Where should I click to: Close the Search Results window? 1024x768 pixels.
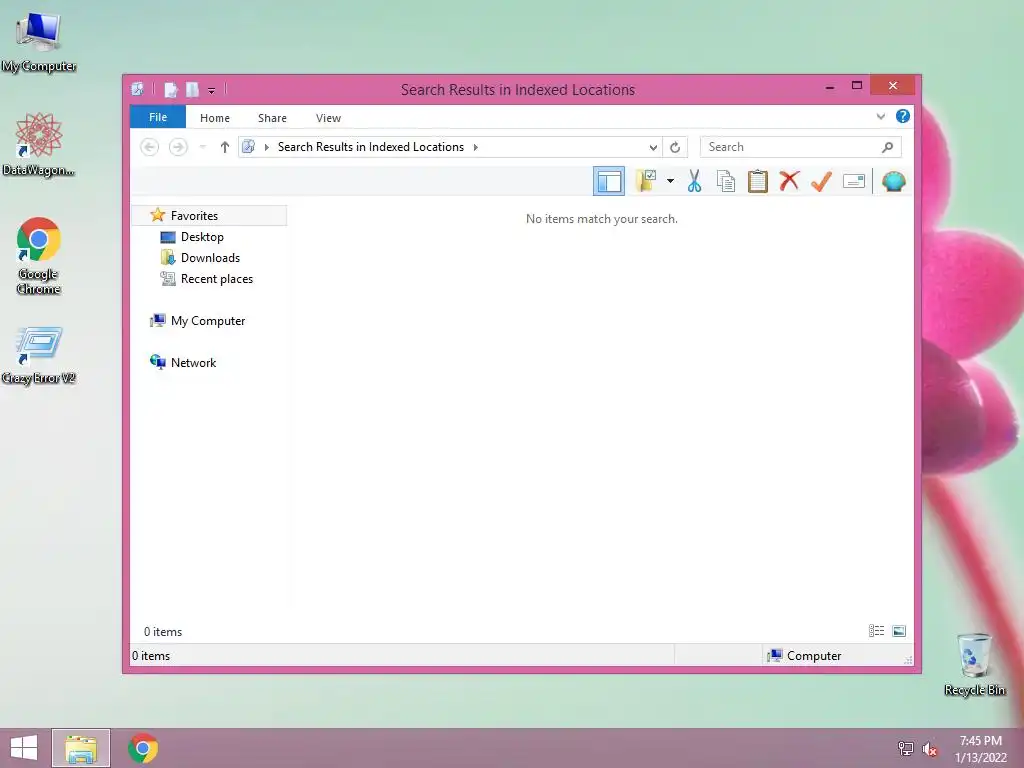click(893, 86)
